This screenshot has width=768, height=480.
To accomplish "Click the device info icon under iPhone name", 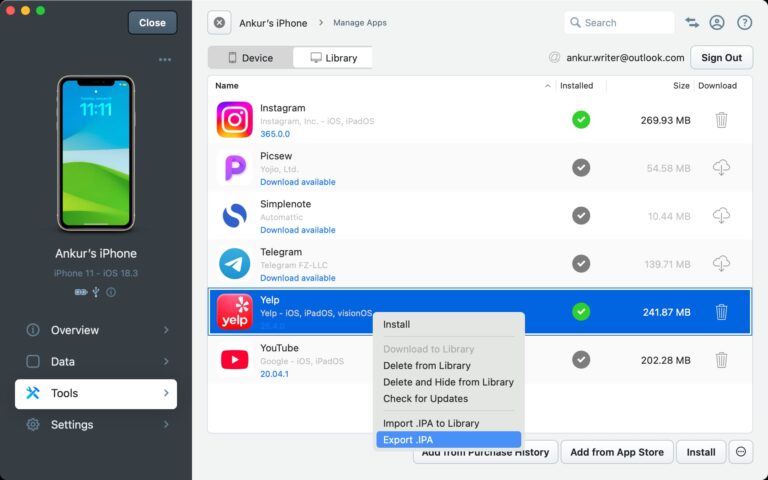I will pyautogui.click(x=111, y=292).
